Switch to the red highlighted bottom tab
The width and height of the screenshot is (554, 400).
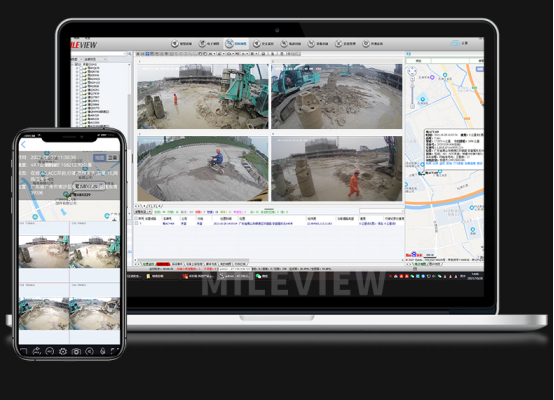(x=163, y=264)
